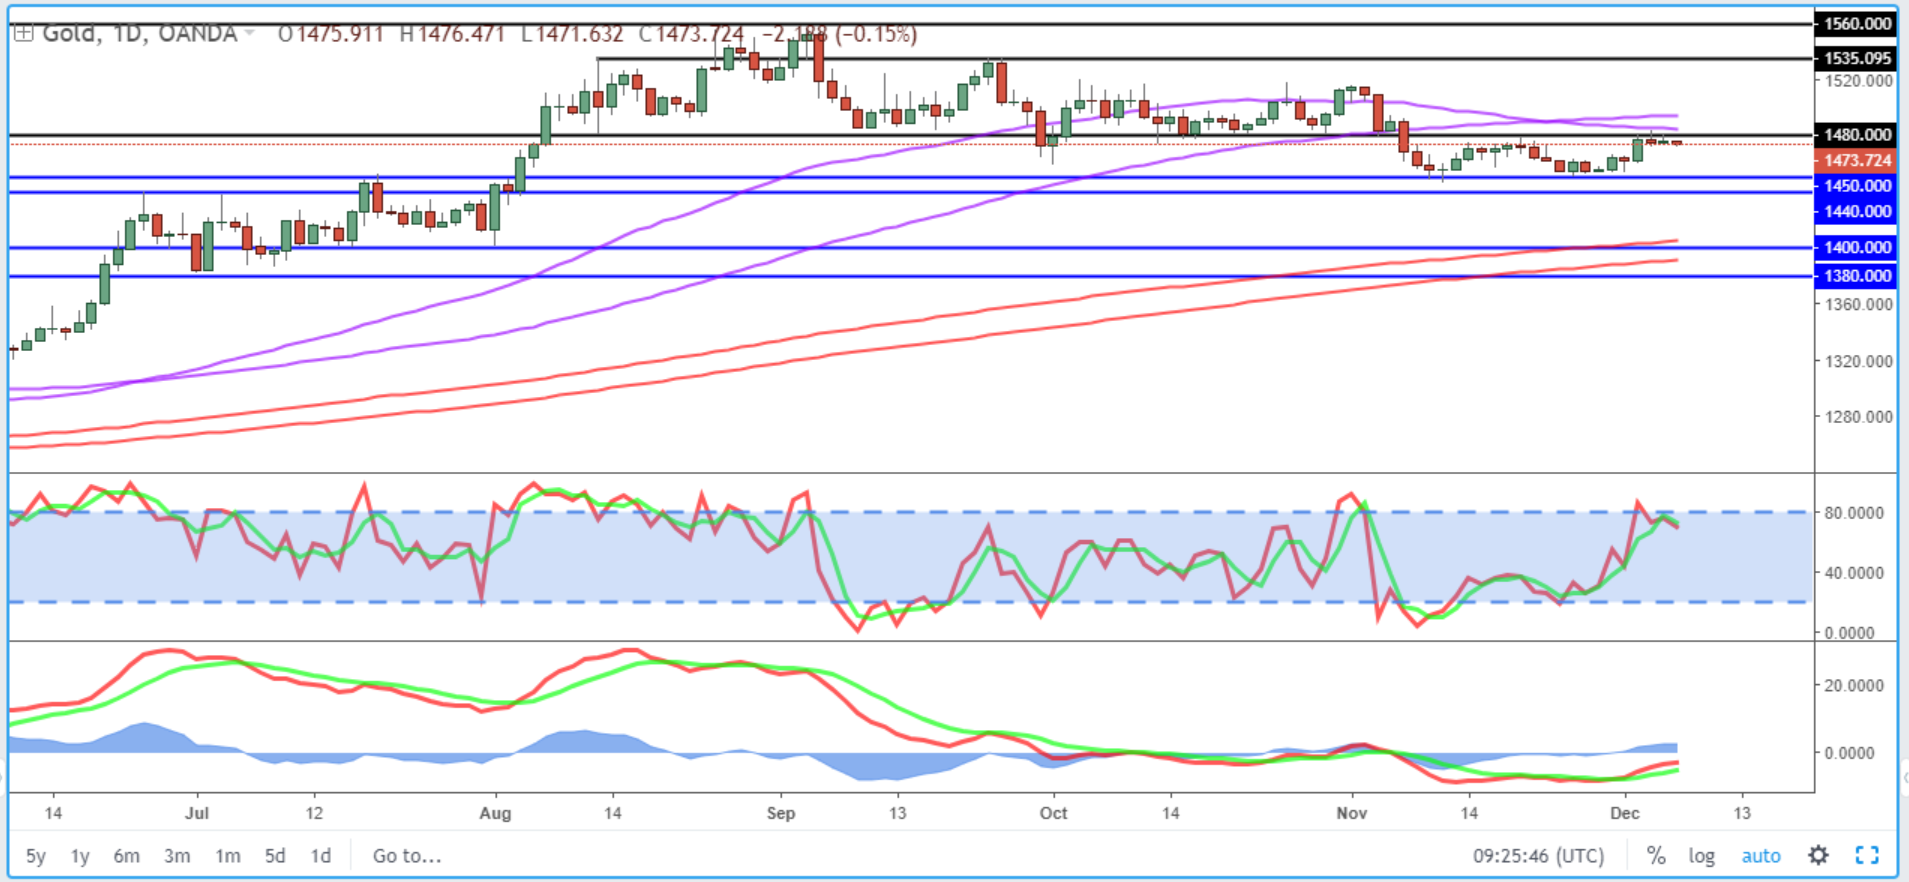The height and width of the screenshot is (882, 1909).
Task: Toggle log scale mode
Action: (x=1701, y=856)
